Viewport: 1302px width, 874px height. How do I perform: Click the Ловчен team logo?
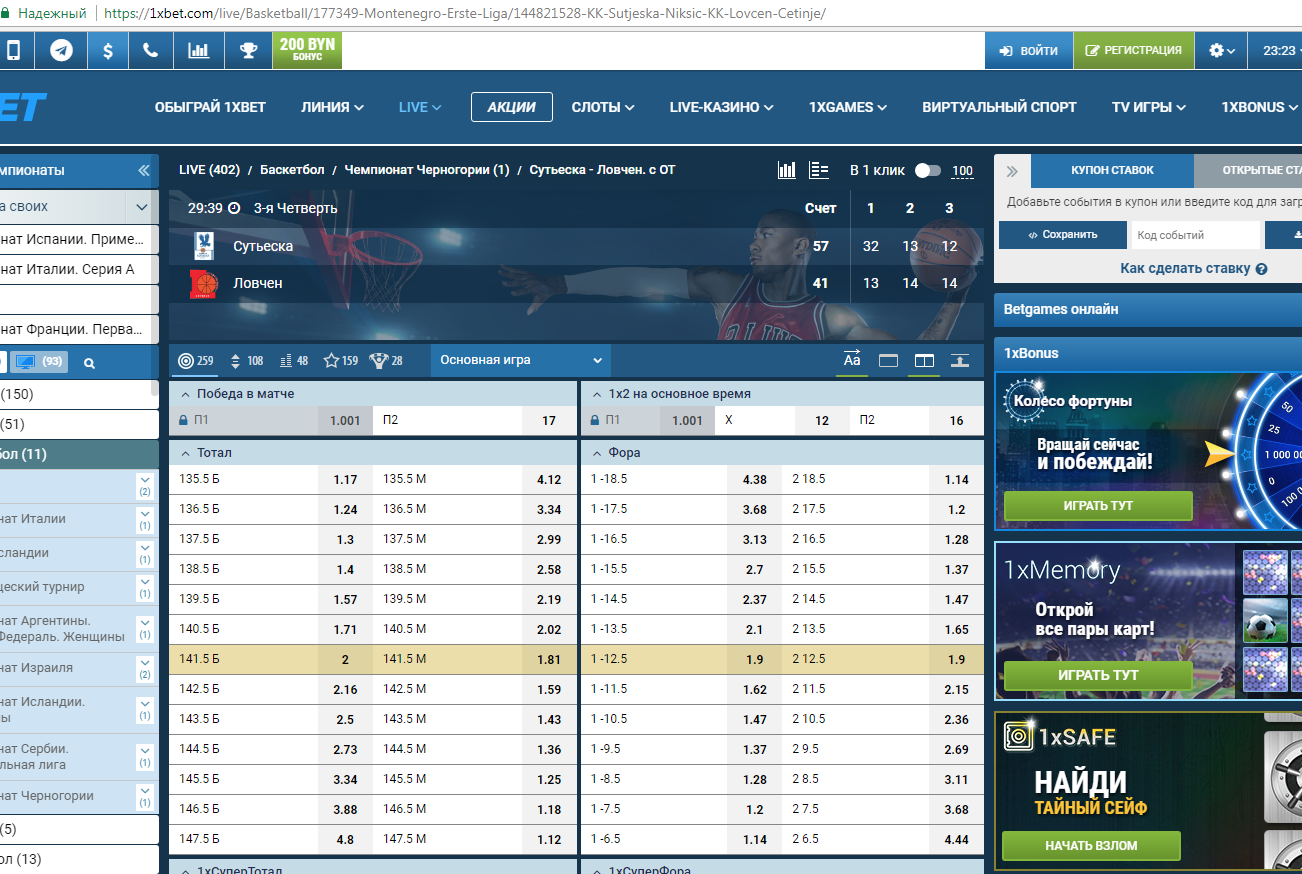(x=204, y=284)
